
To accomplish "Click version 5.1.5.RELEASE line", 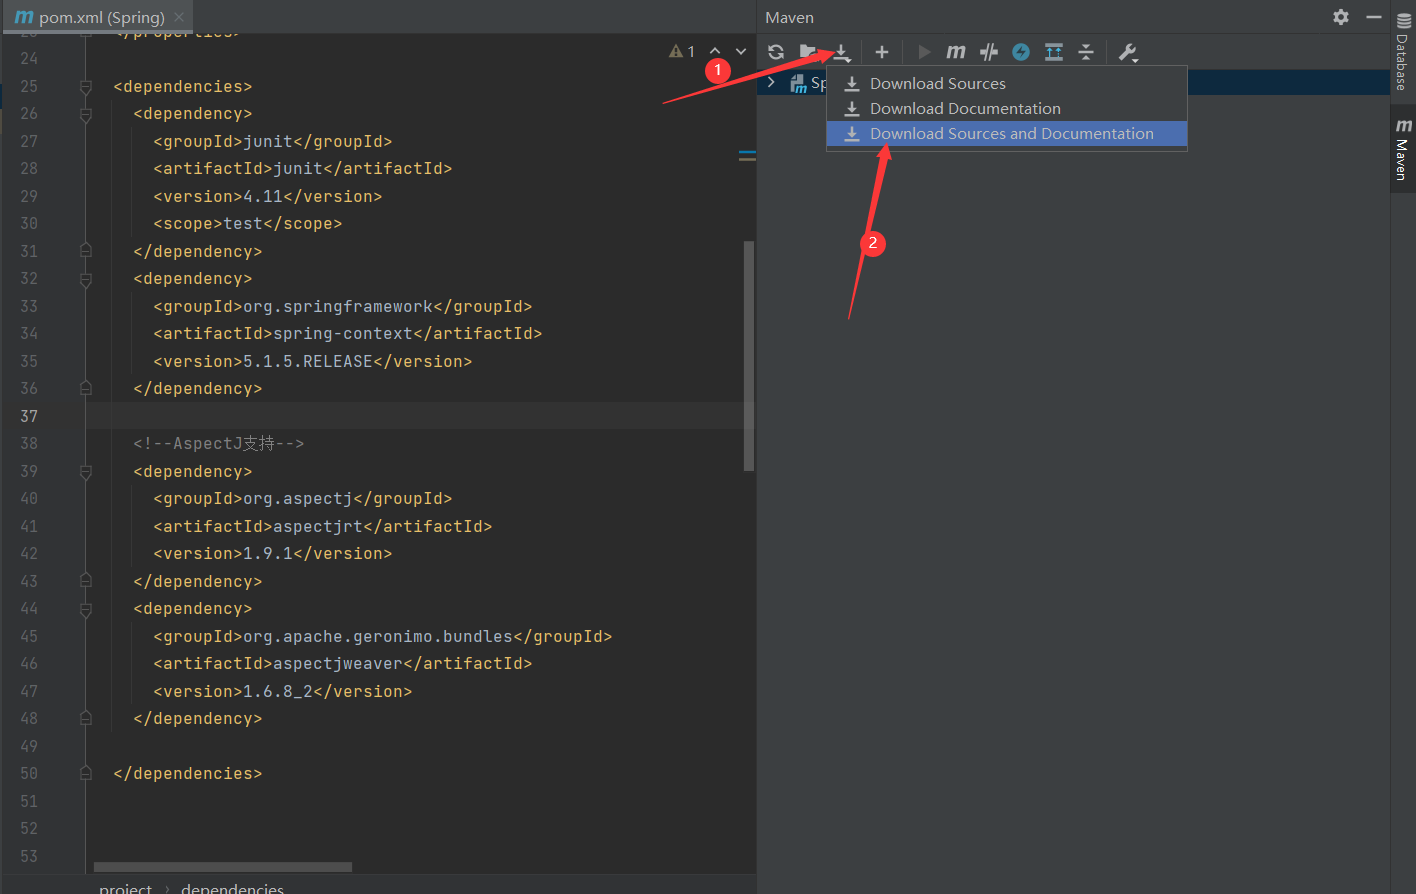I will (313, 361).
